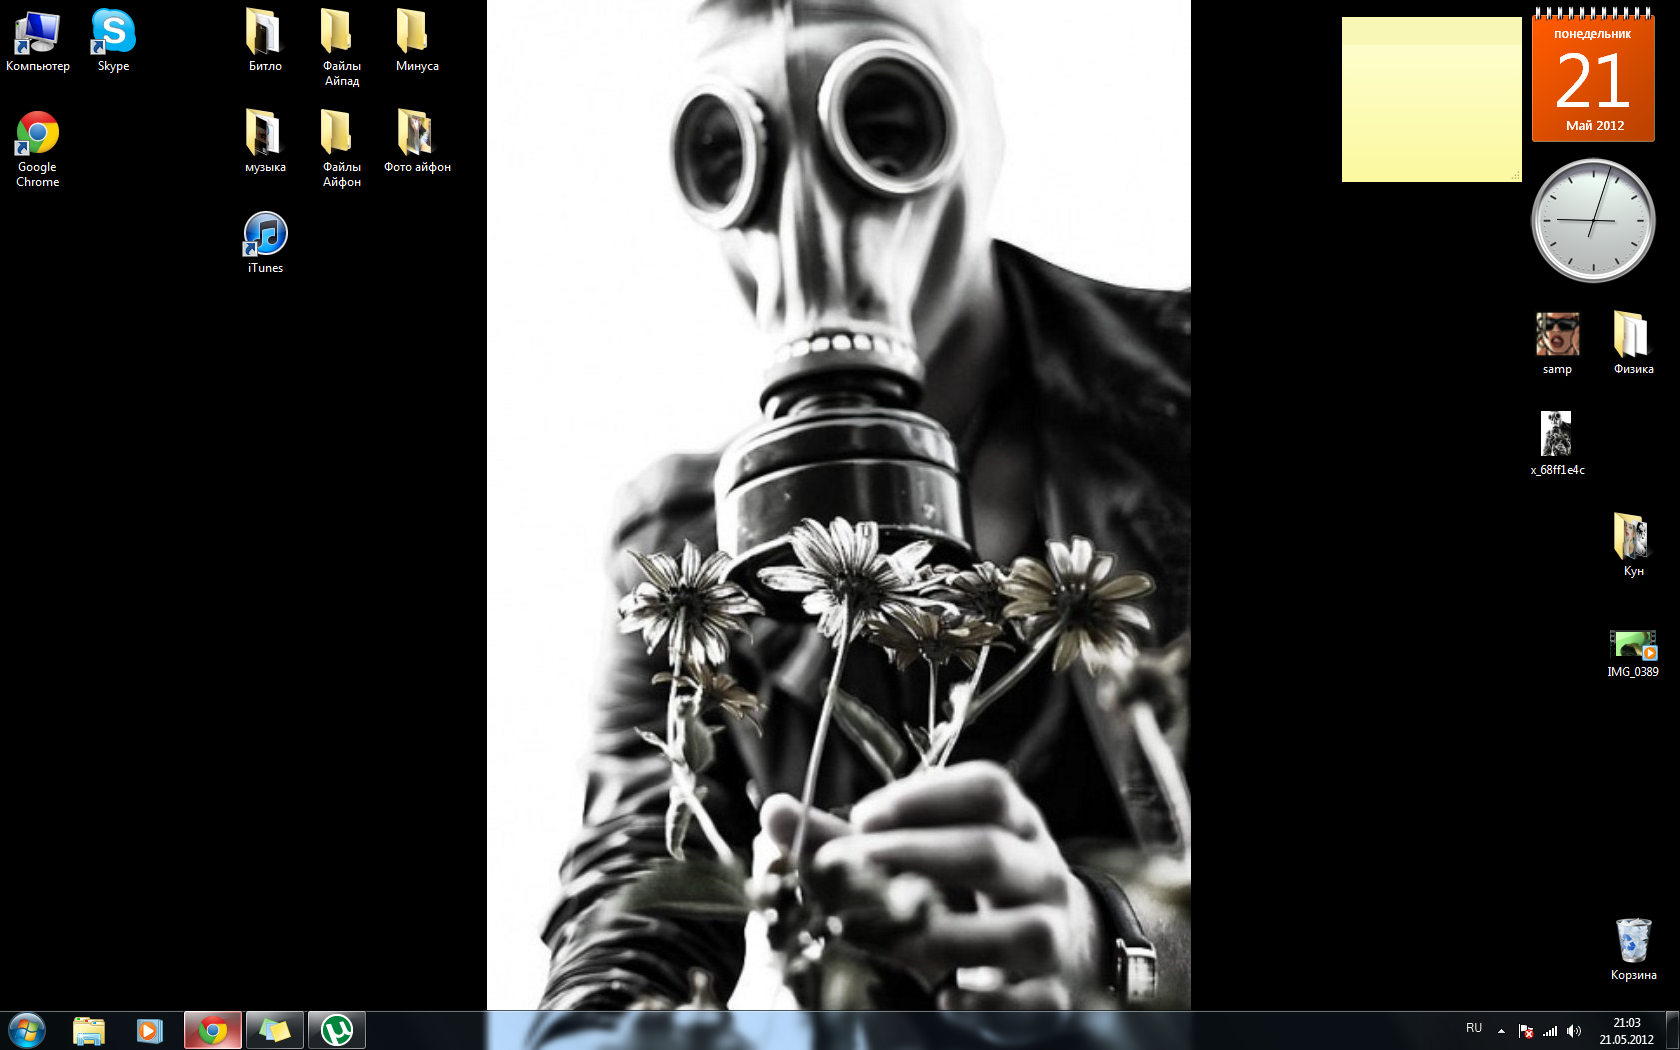Screen dimensions: 1680x1050
Task: Open the Кун folder
Action: (1633, 545)
